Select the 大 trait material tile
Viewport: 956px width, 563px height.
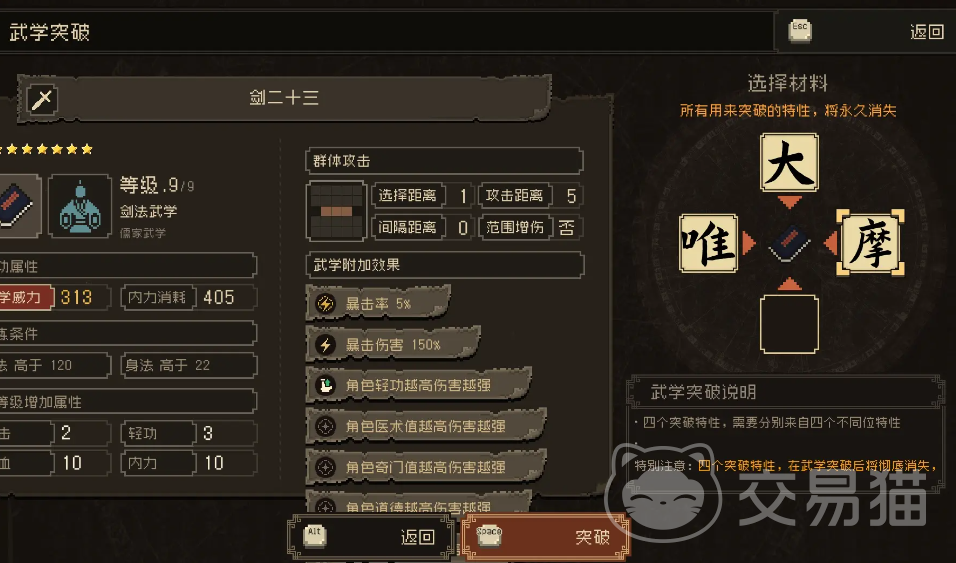[789, 162]
